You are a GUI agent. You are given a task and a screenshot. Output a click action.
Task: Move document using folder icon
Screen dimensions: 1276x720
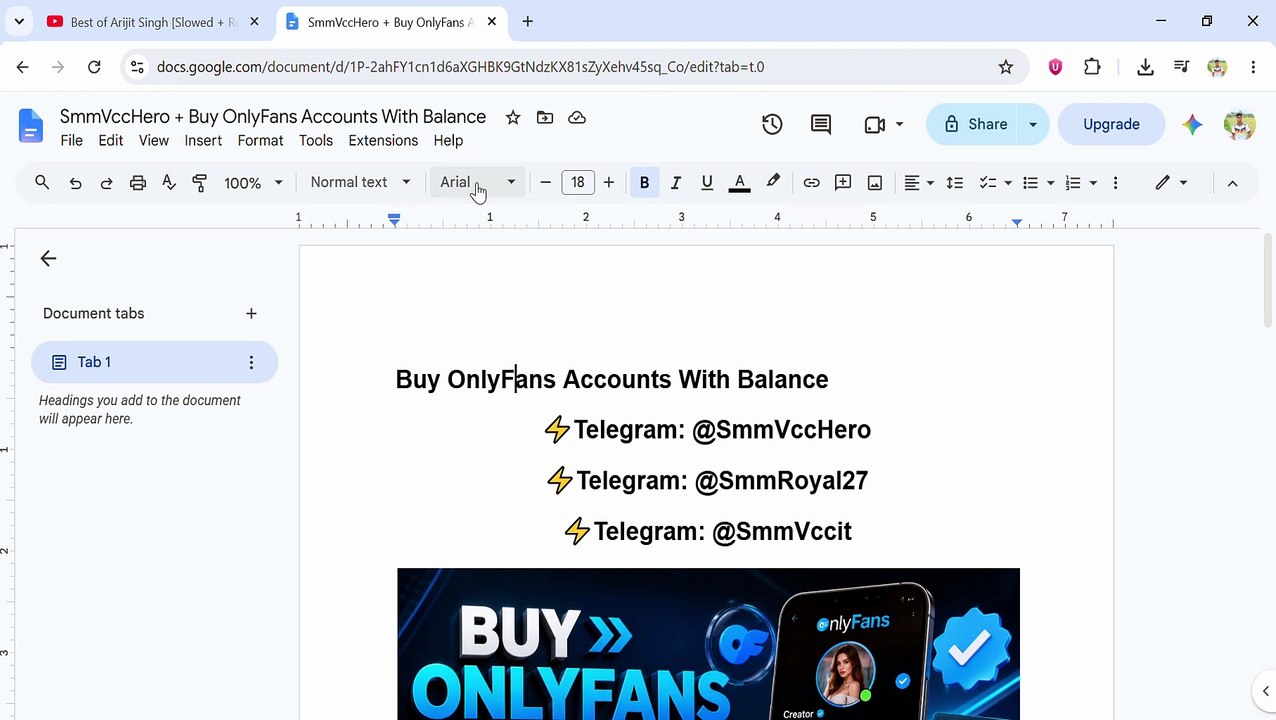545,117
